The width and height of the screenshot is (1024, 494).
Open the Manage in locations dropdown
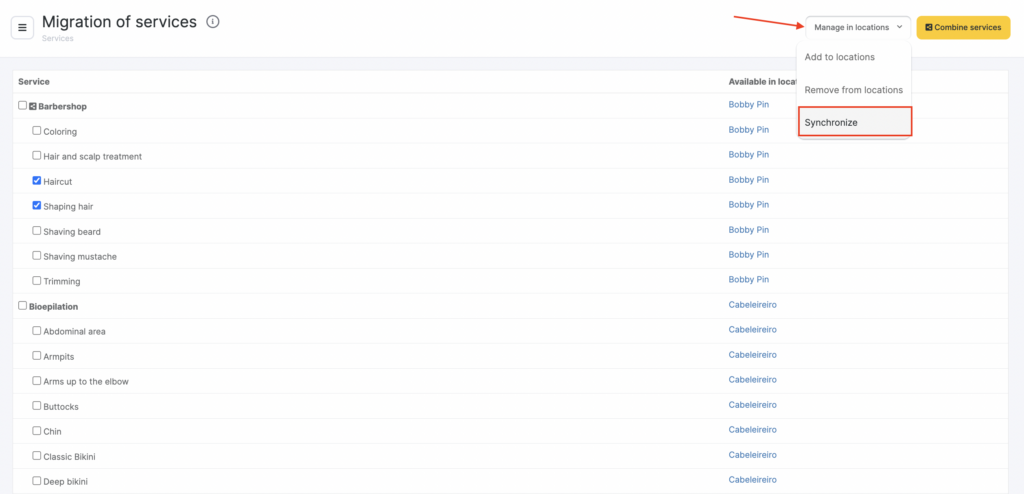pos(857,27)
